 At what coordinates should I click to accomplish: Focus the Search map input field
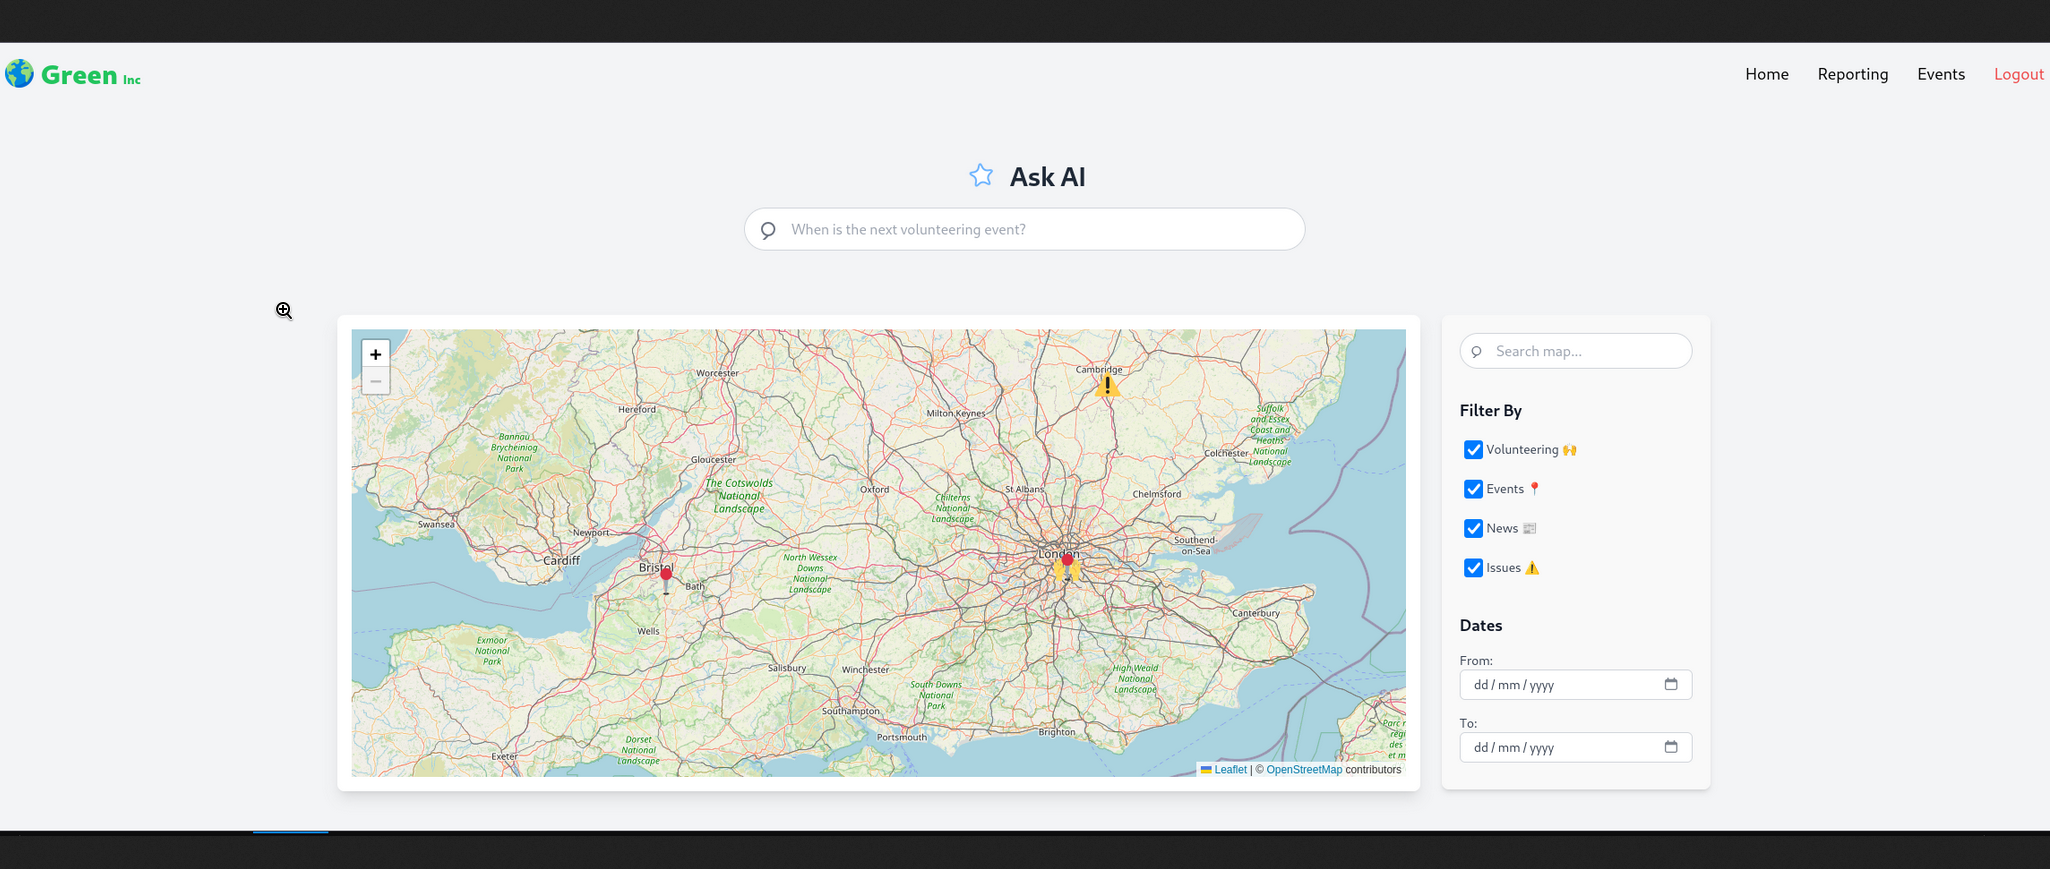(1585, 351)
